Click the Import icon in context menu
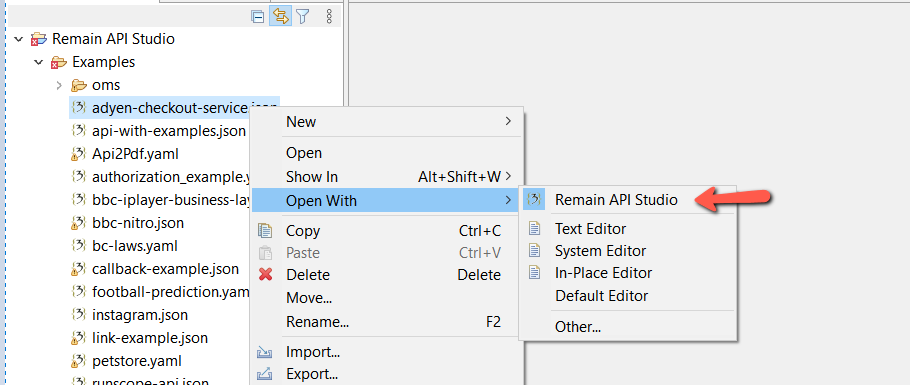This screenshot has height=385, width=910. coord(265,352)
